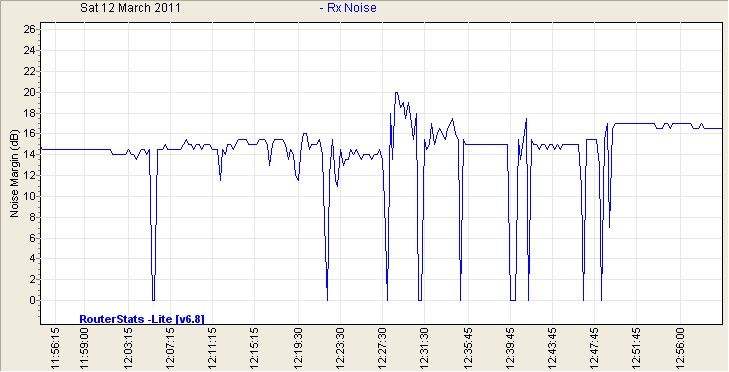Click the 12:43:45 time label

click(x=553, y=349)
